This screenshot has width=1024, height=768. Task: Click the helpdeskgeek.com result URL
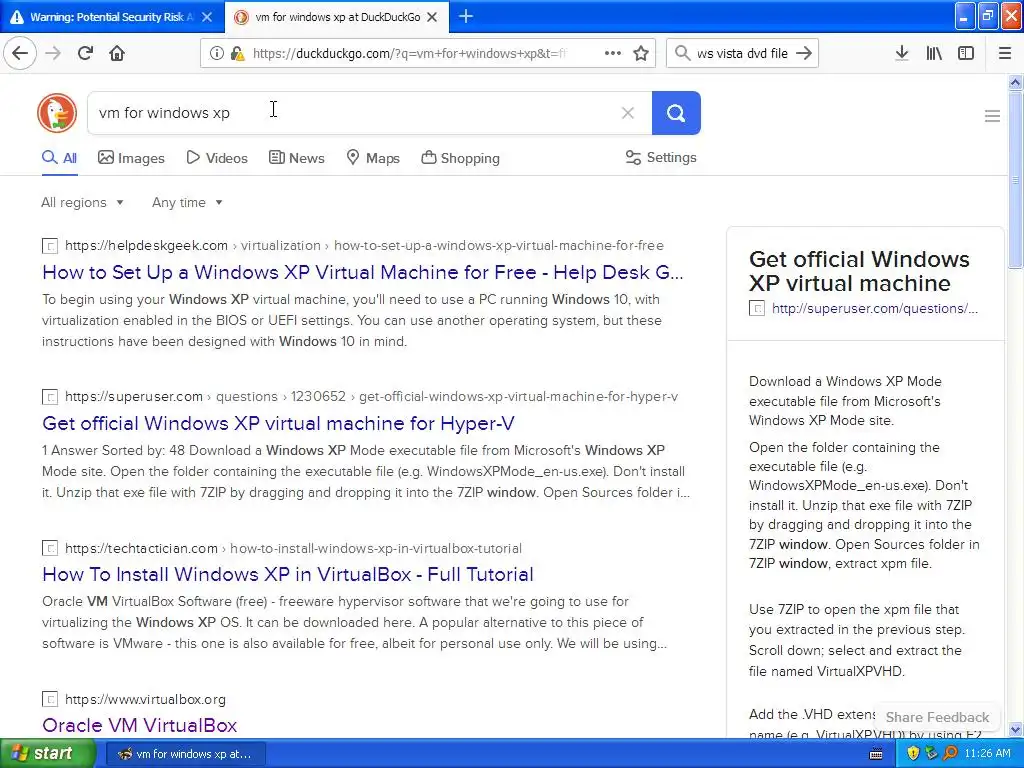pyautogui.click(x=364, y=246)
